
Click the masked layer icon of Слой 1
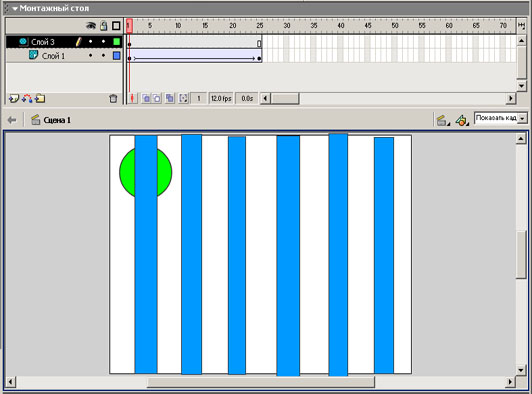point(33,55)
